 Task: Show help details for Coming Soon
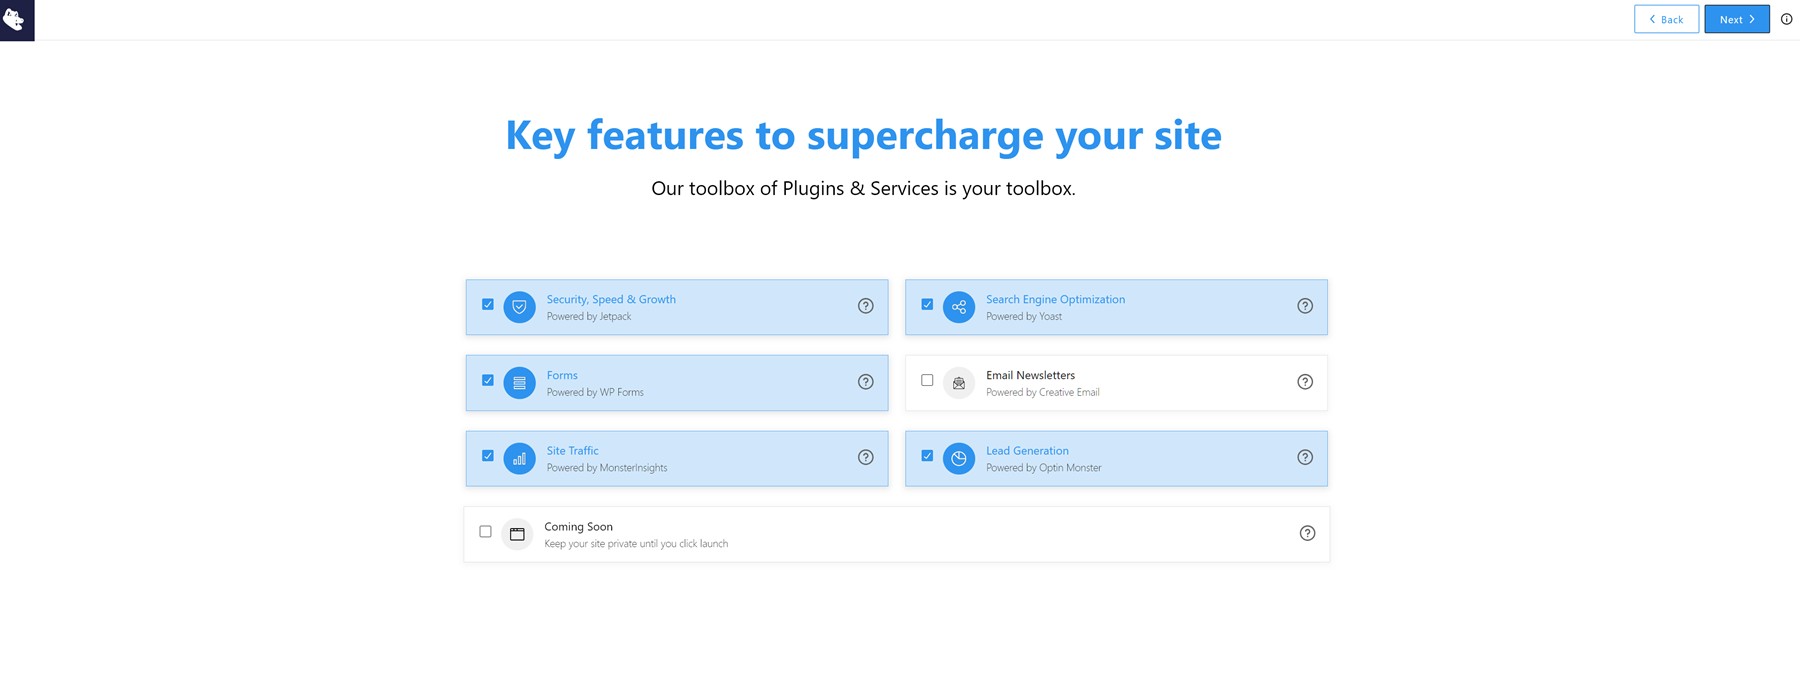[x=1307, y=533]
